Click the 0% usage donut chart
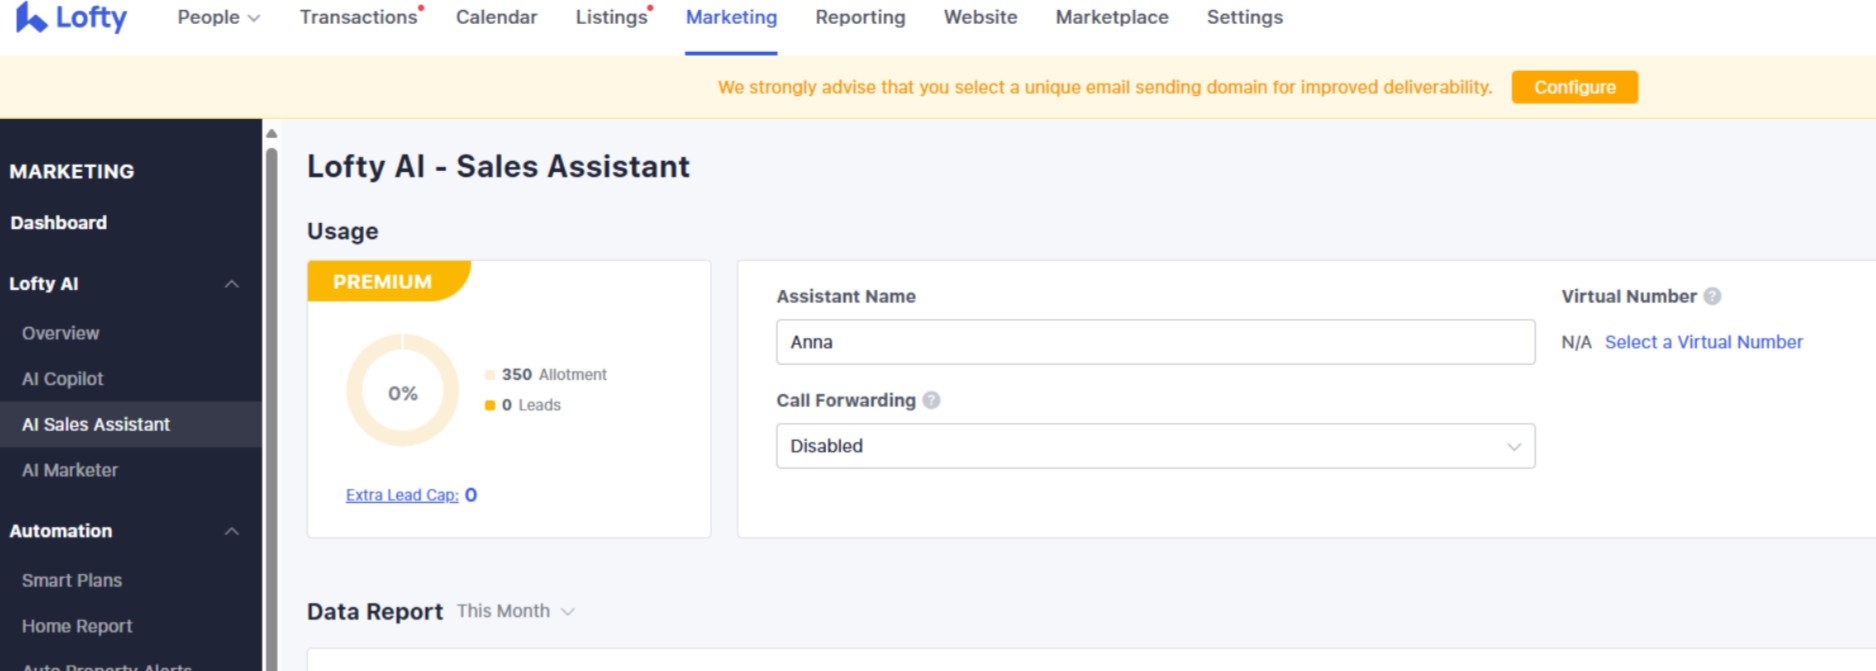The image size is (1876, 671). tap(402, 391)
